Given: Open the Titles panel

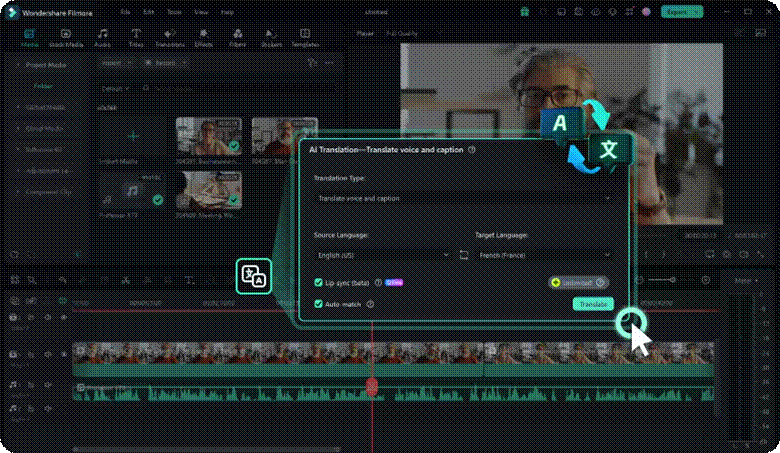Looking at the screenshot, I should pos(136,38).
